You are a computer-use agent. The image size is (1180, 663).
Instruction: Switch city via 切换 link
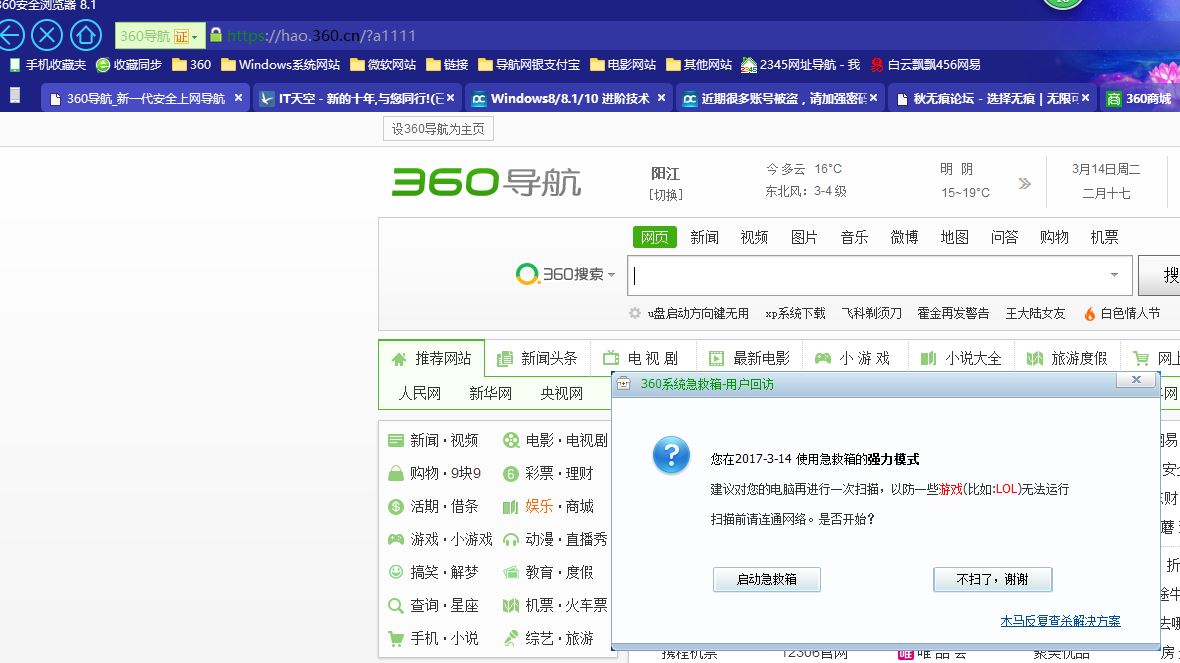click(x=666, y=195)
